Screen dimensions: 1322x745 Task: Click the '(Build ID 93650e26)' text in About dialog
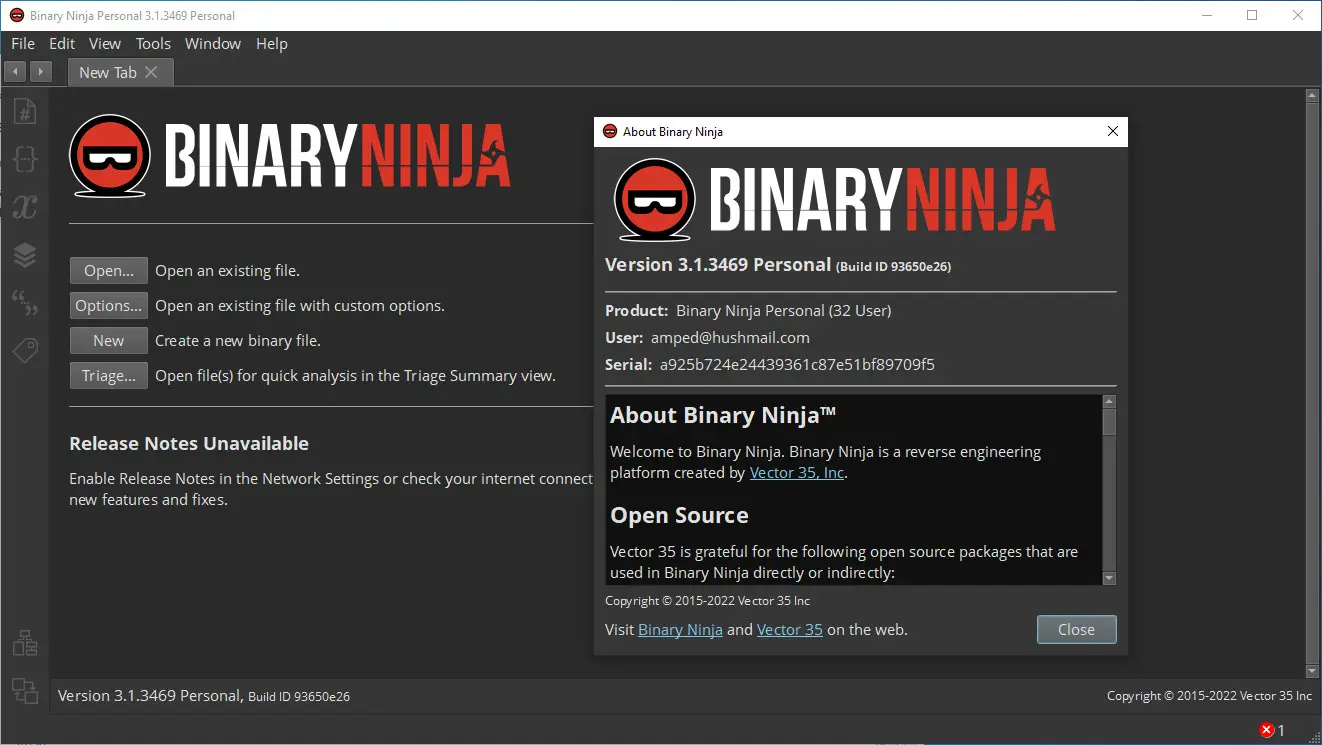(x=894, y=267)
